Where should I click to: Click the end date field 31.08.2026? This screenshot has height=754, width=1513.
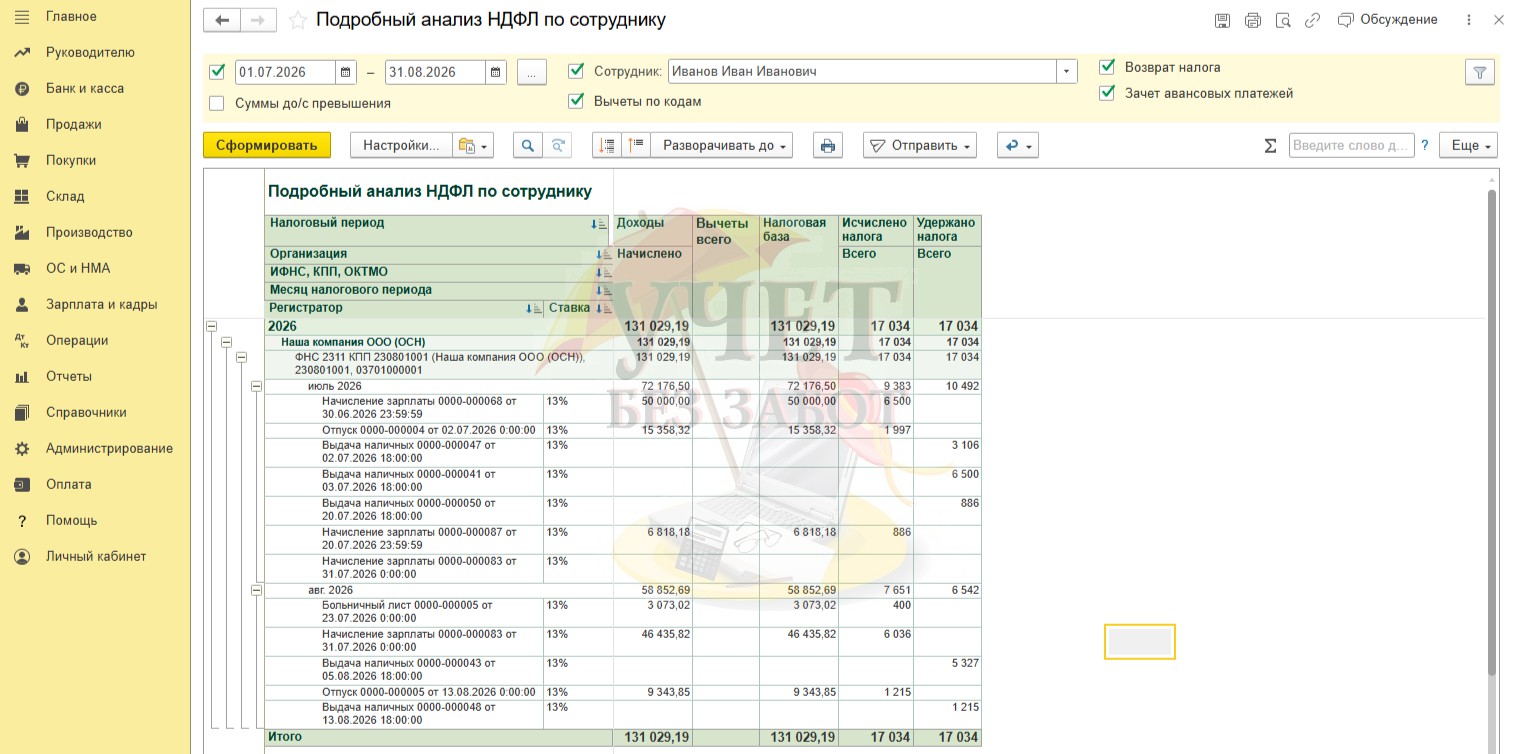click(435, 72)
